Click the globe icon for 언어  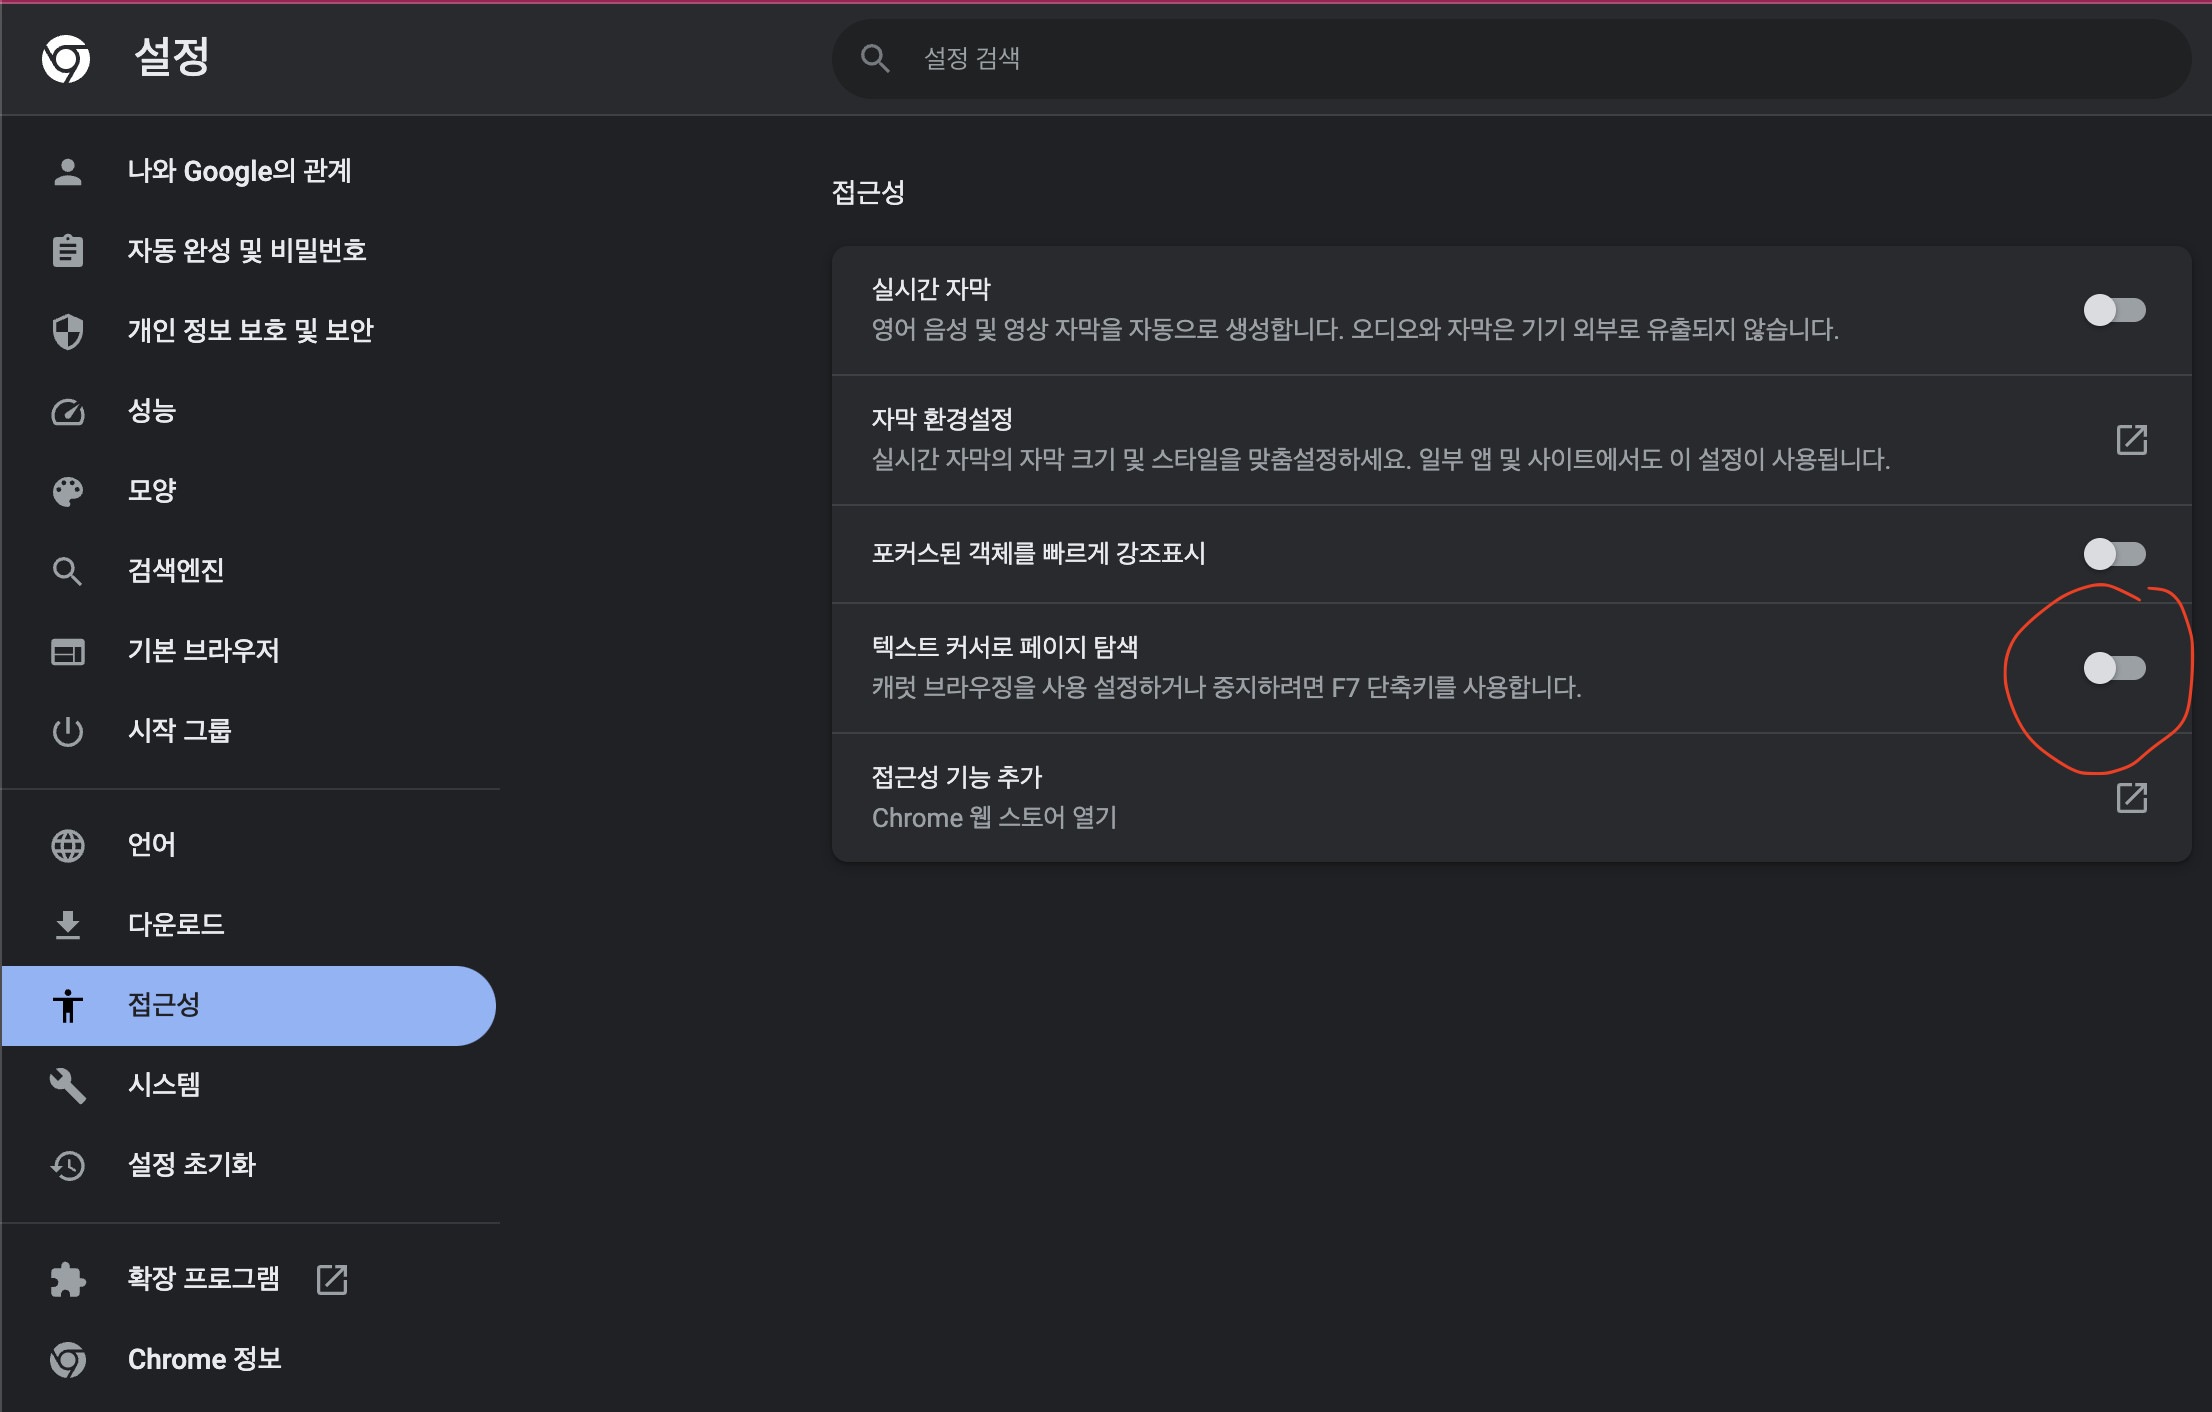[67, 845]
